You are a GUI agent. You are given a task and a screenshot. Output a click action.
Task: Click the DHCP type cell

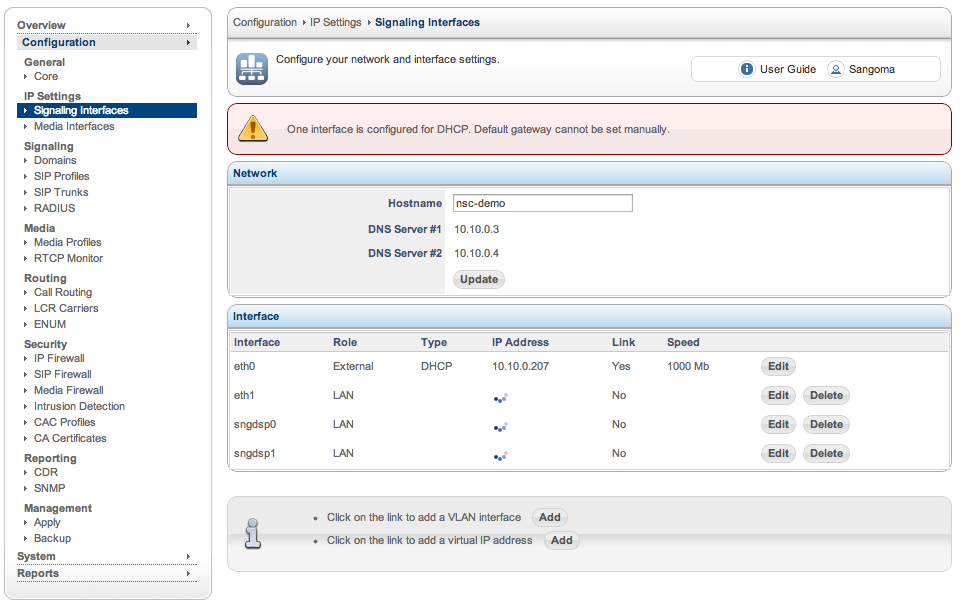tap(437, 366)
